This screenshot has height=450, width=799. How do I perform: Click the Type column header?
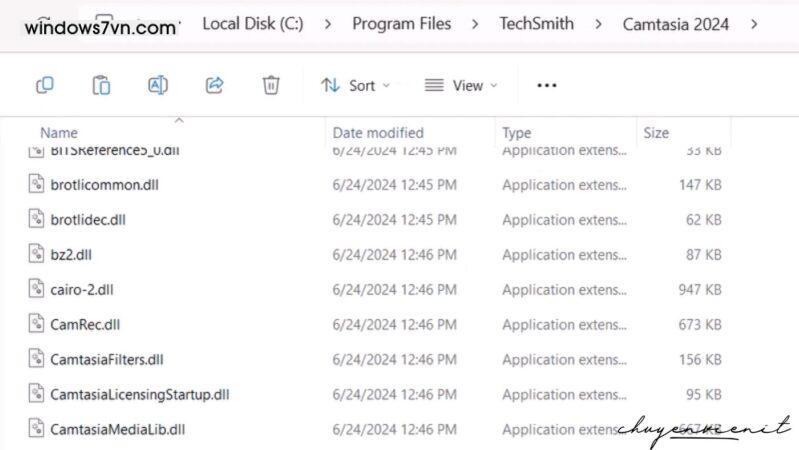pos(517,132)
